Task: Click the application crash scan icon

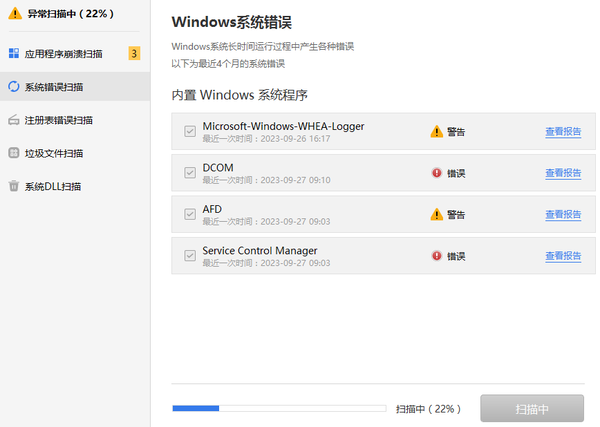Action: coord(13,53)
